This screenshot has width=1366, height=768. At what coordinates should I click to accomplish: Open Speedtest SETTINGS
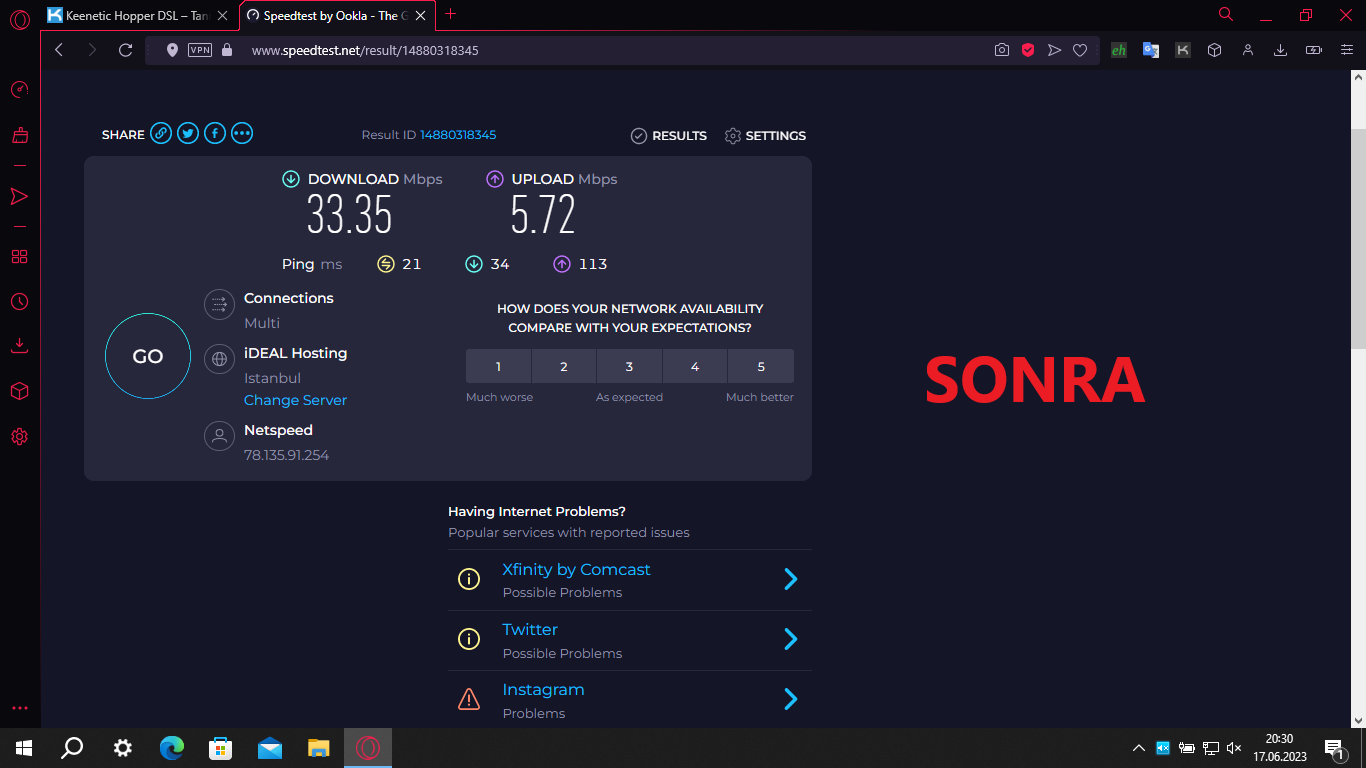765,135
